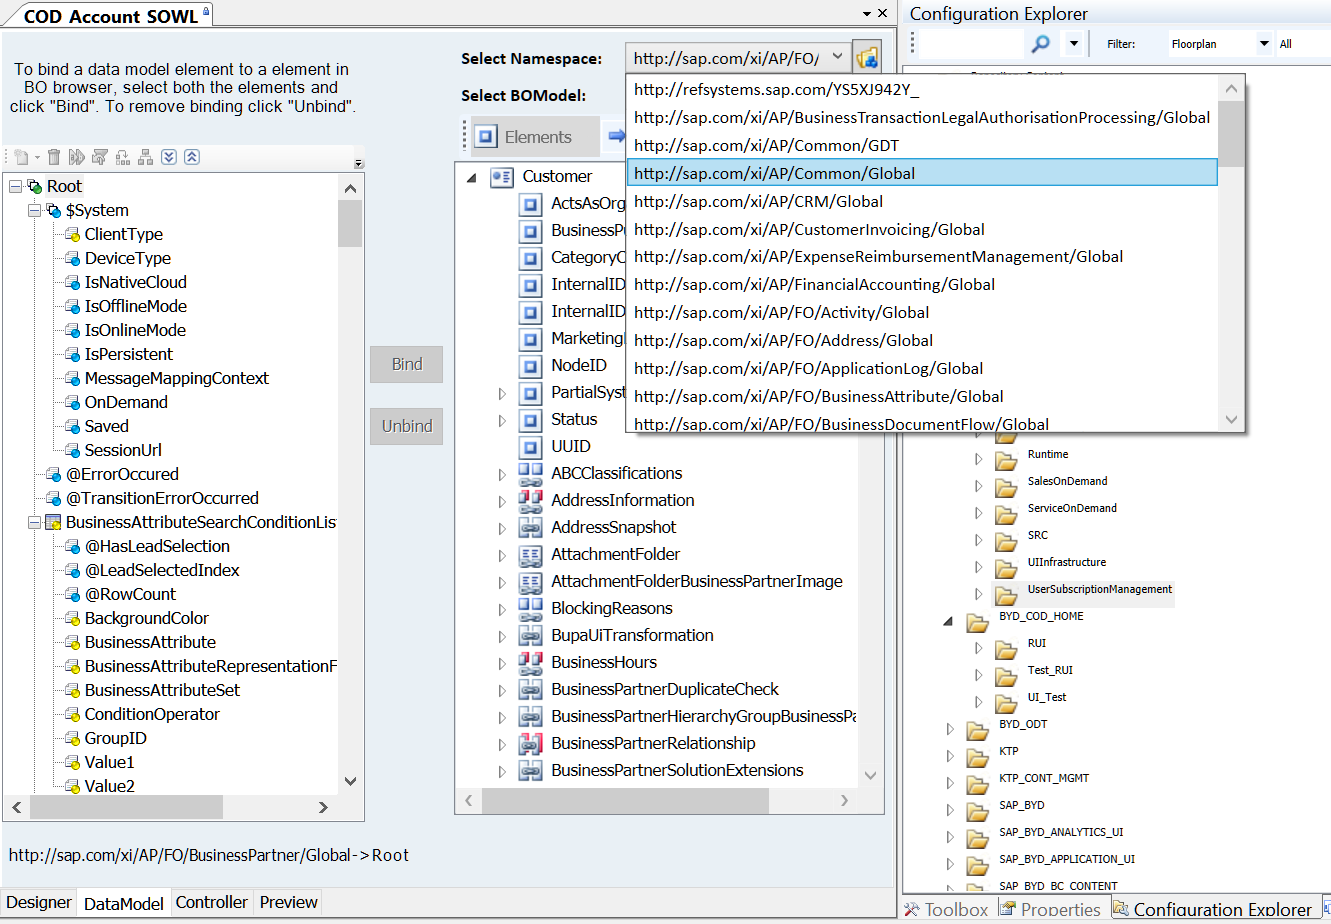Viewport: 1331px width, 924px height.
Task: Select the MessageMappingContext tree item
Action: tap(176, 378)
